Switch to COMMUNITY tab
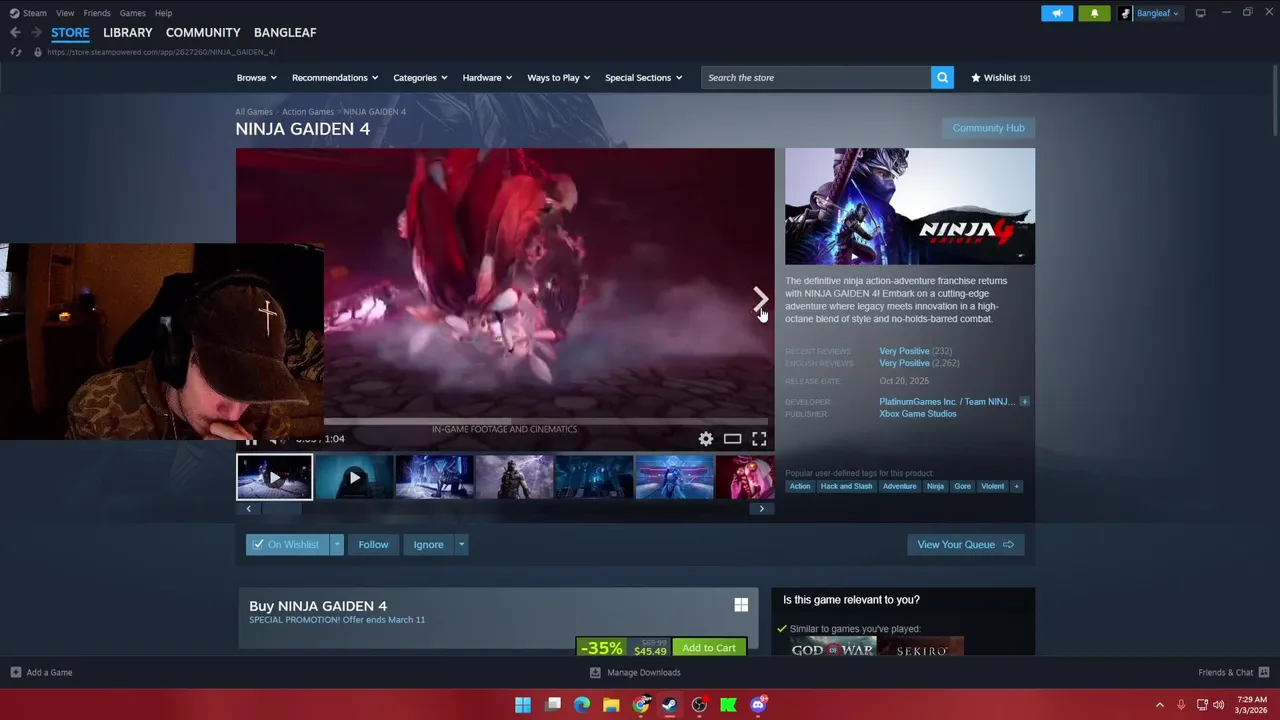This screenshot has height=720, width=1280. [203, 33]
